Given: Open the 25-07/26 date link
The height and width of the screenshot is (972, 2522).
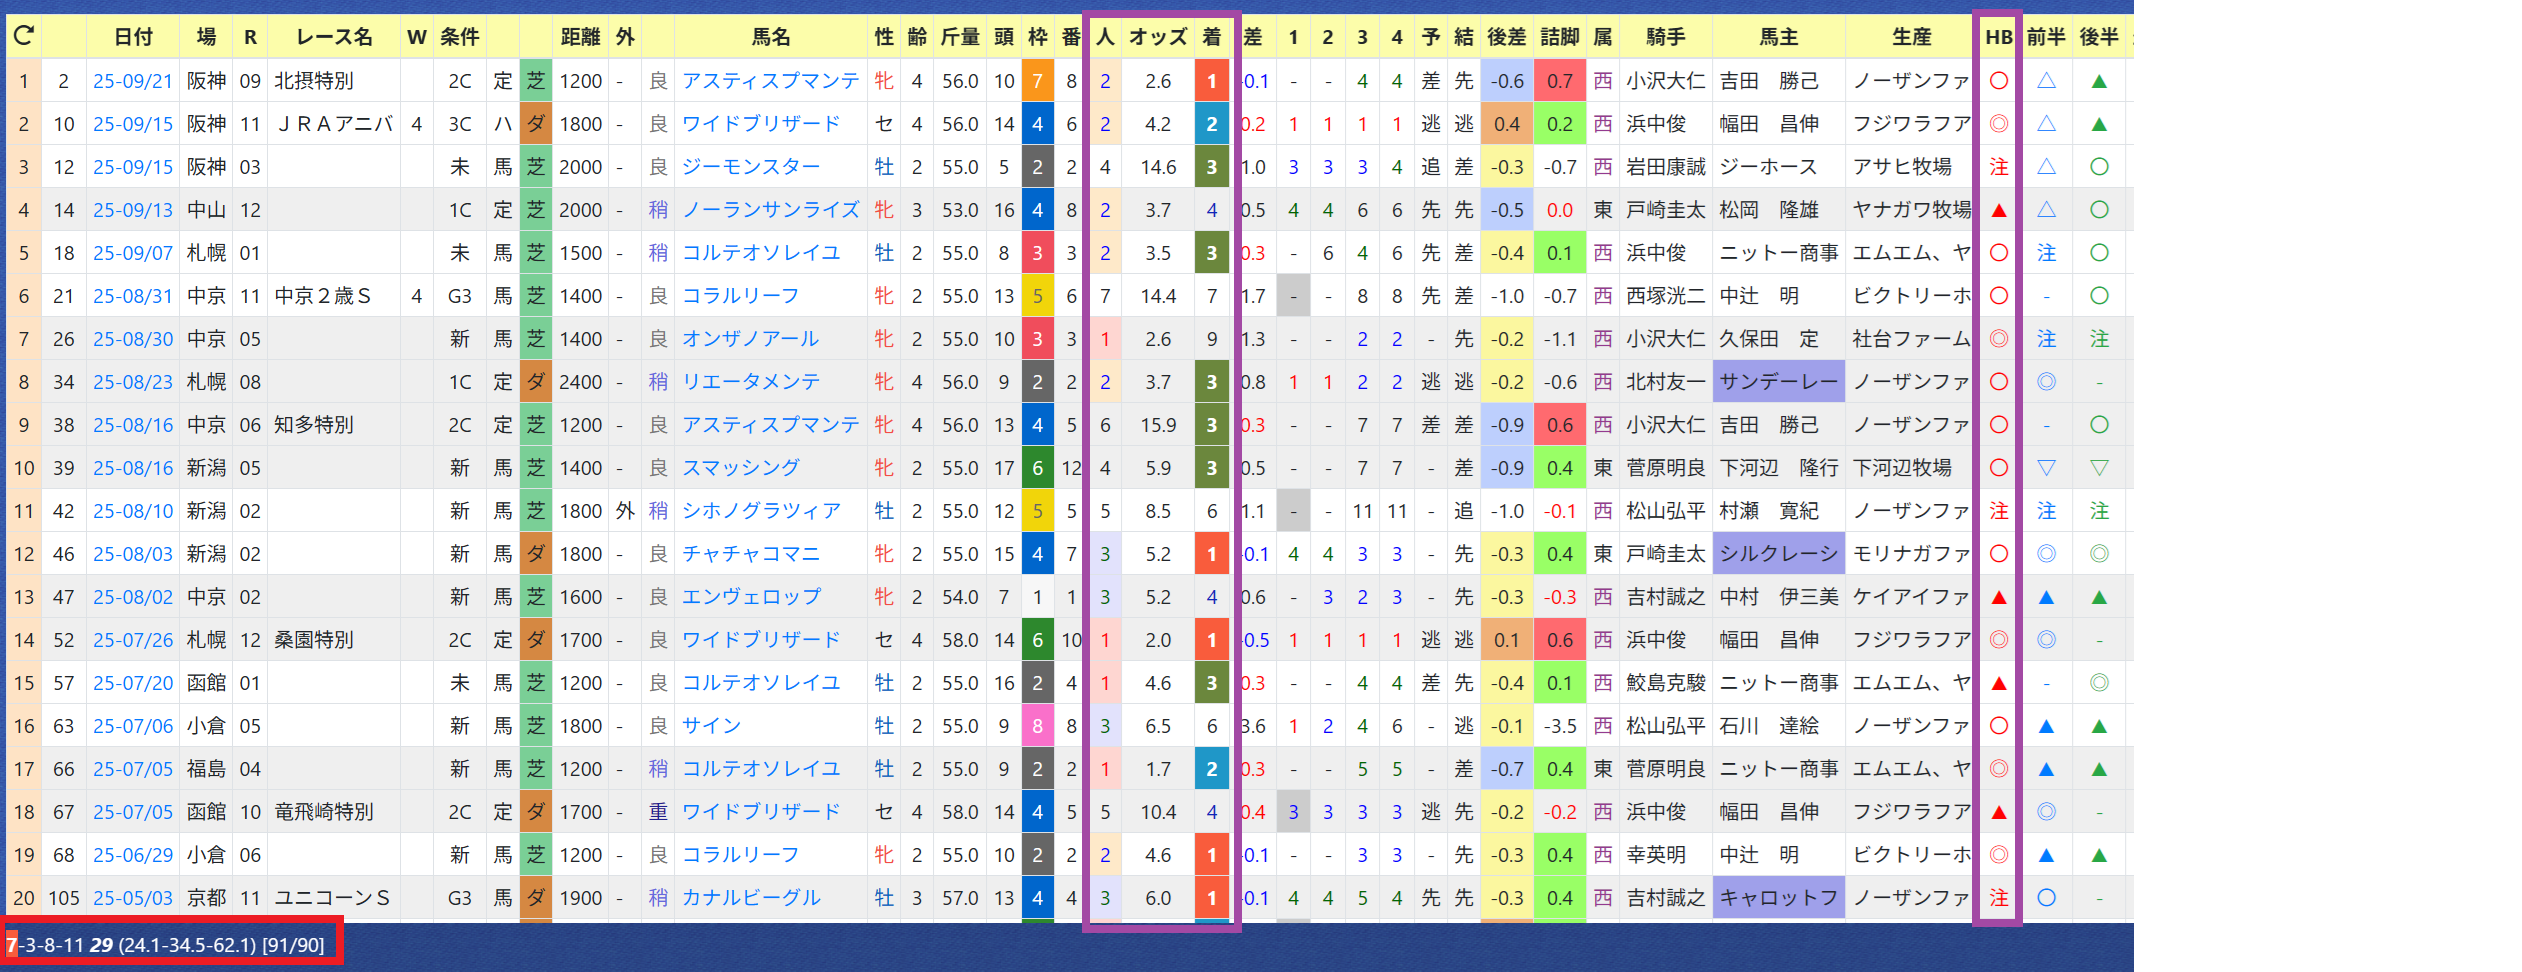Looking at the screenshot, I should click(x=133, y=640).
